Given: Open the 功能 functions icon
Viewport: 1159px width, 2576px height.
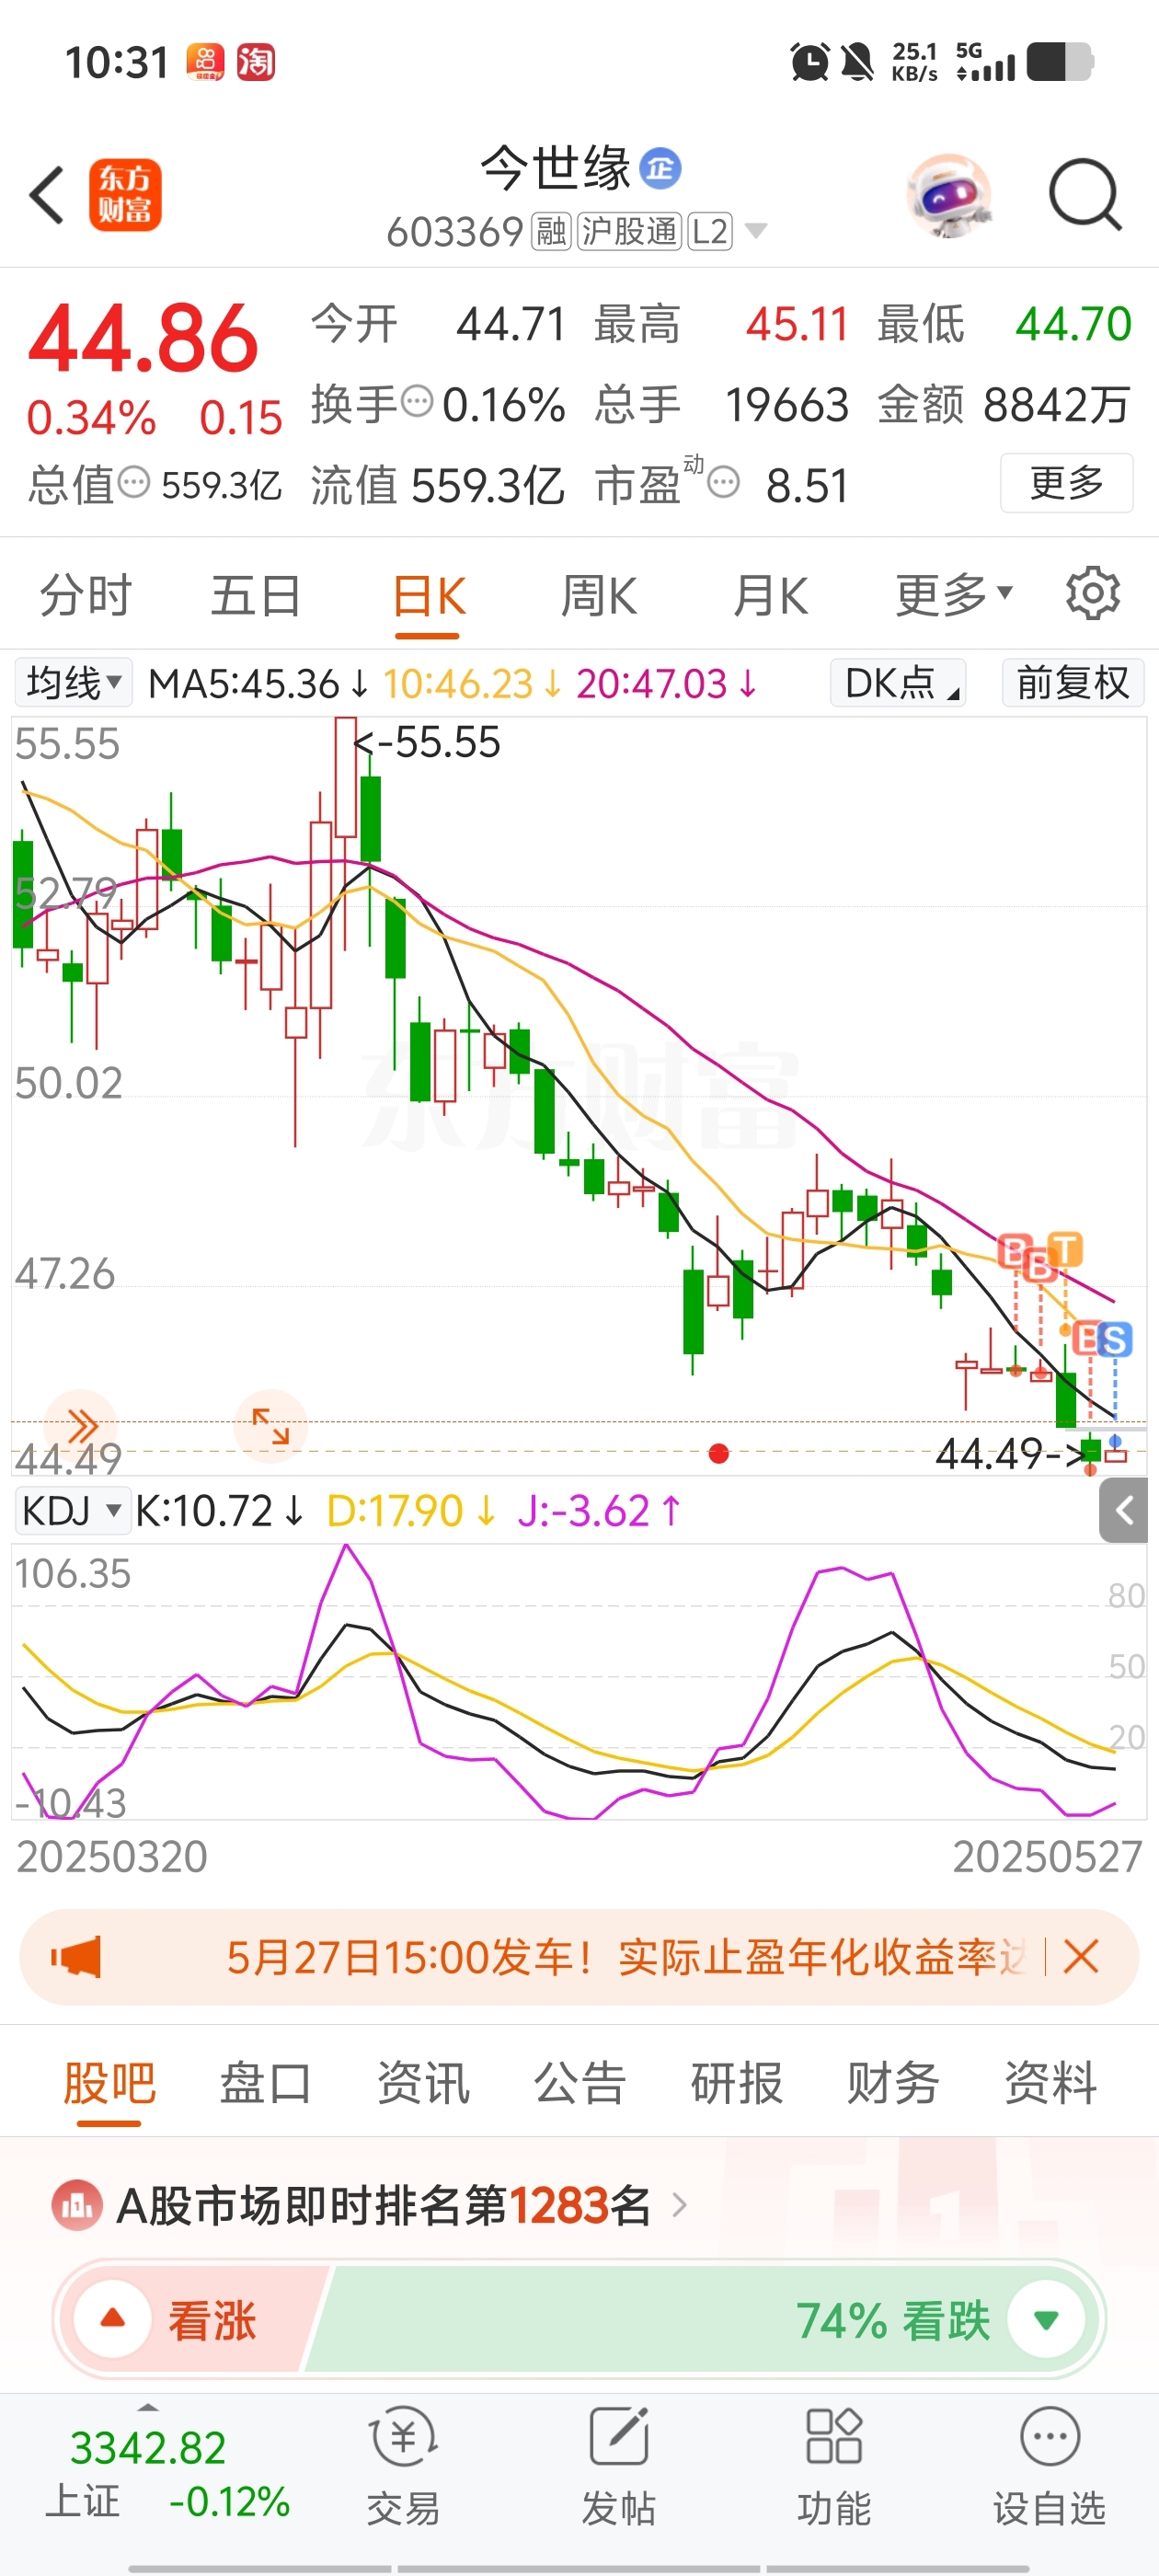Looking at the screenshot, I should [x=834, y=2467].
